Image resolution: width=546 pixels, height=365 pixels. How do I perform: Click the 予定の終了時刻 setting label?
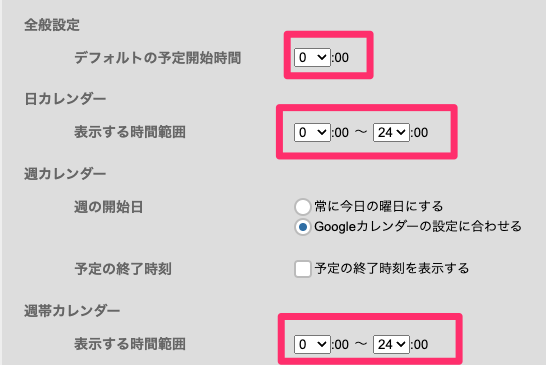(123, 269)
